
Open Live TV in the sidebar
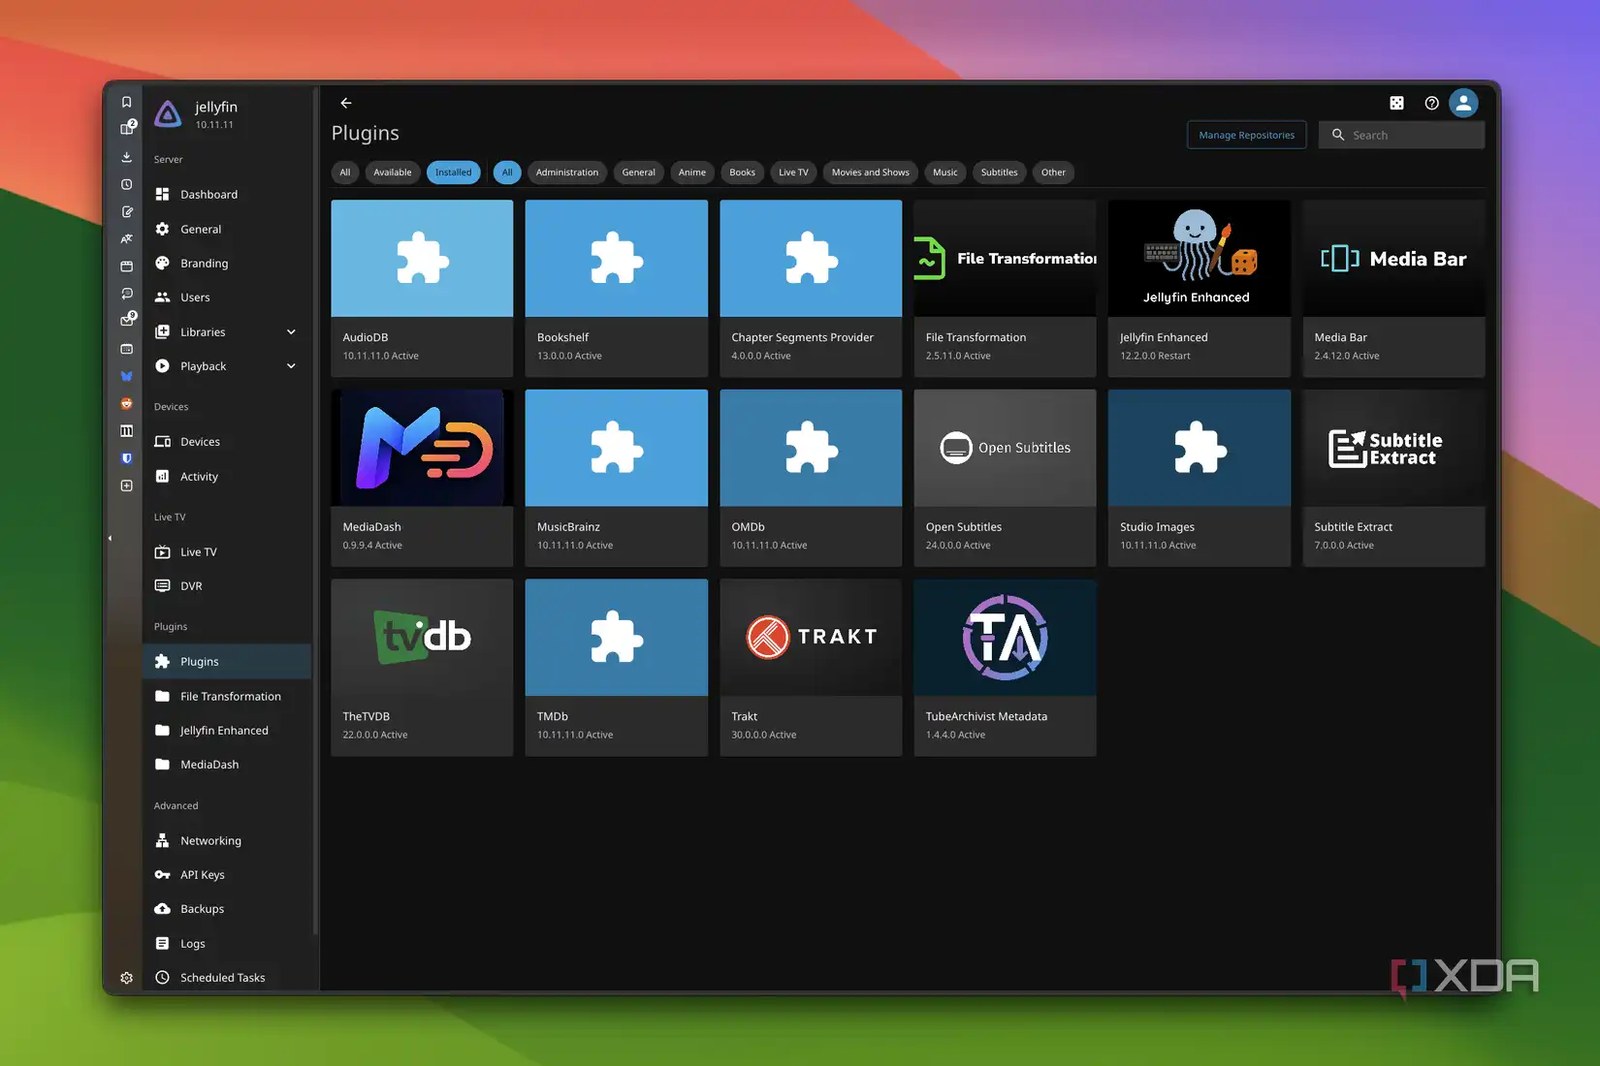point(227,552)
